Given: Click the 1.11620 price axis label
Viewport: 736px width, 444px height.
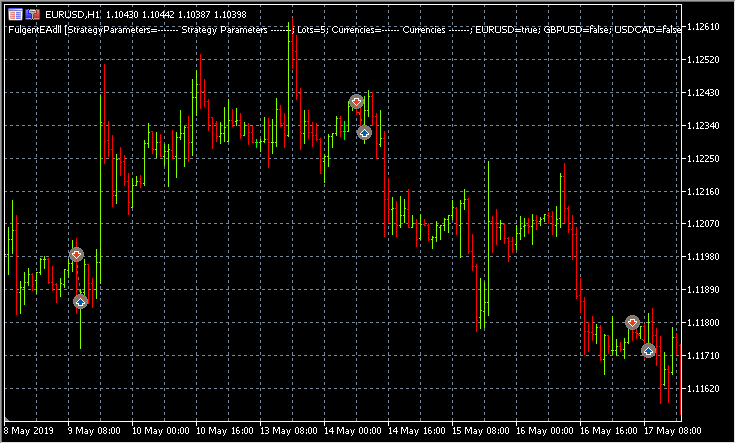Looking at the screenshot, I should click(x=708, y=388).
